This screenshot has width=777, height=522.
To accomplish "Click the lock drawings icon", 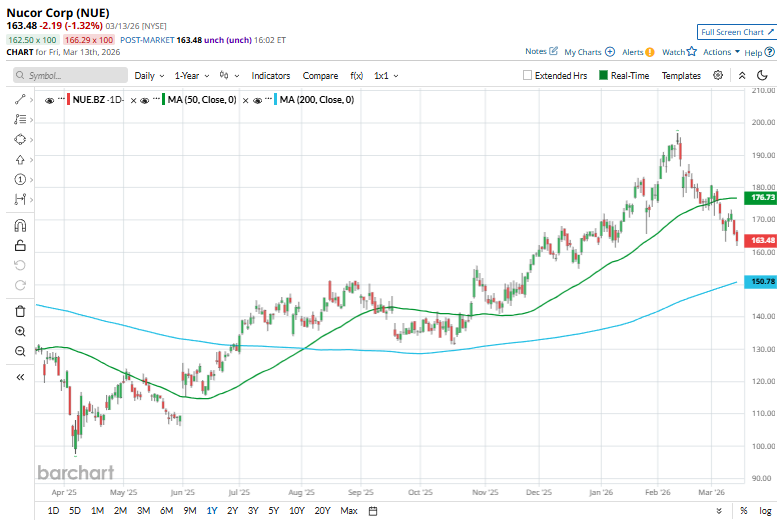I will pos(20,246).
